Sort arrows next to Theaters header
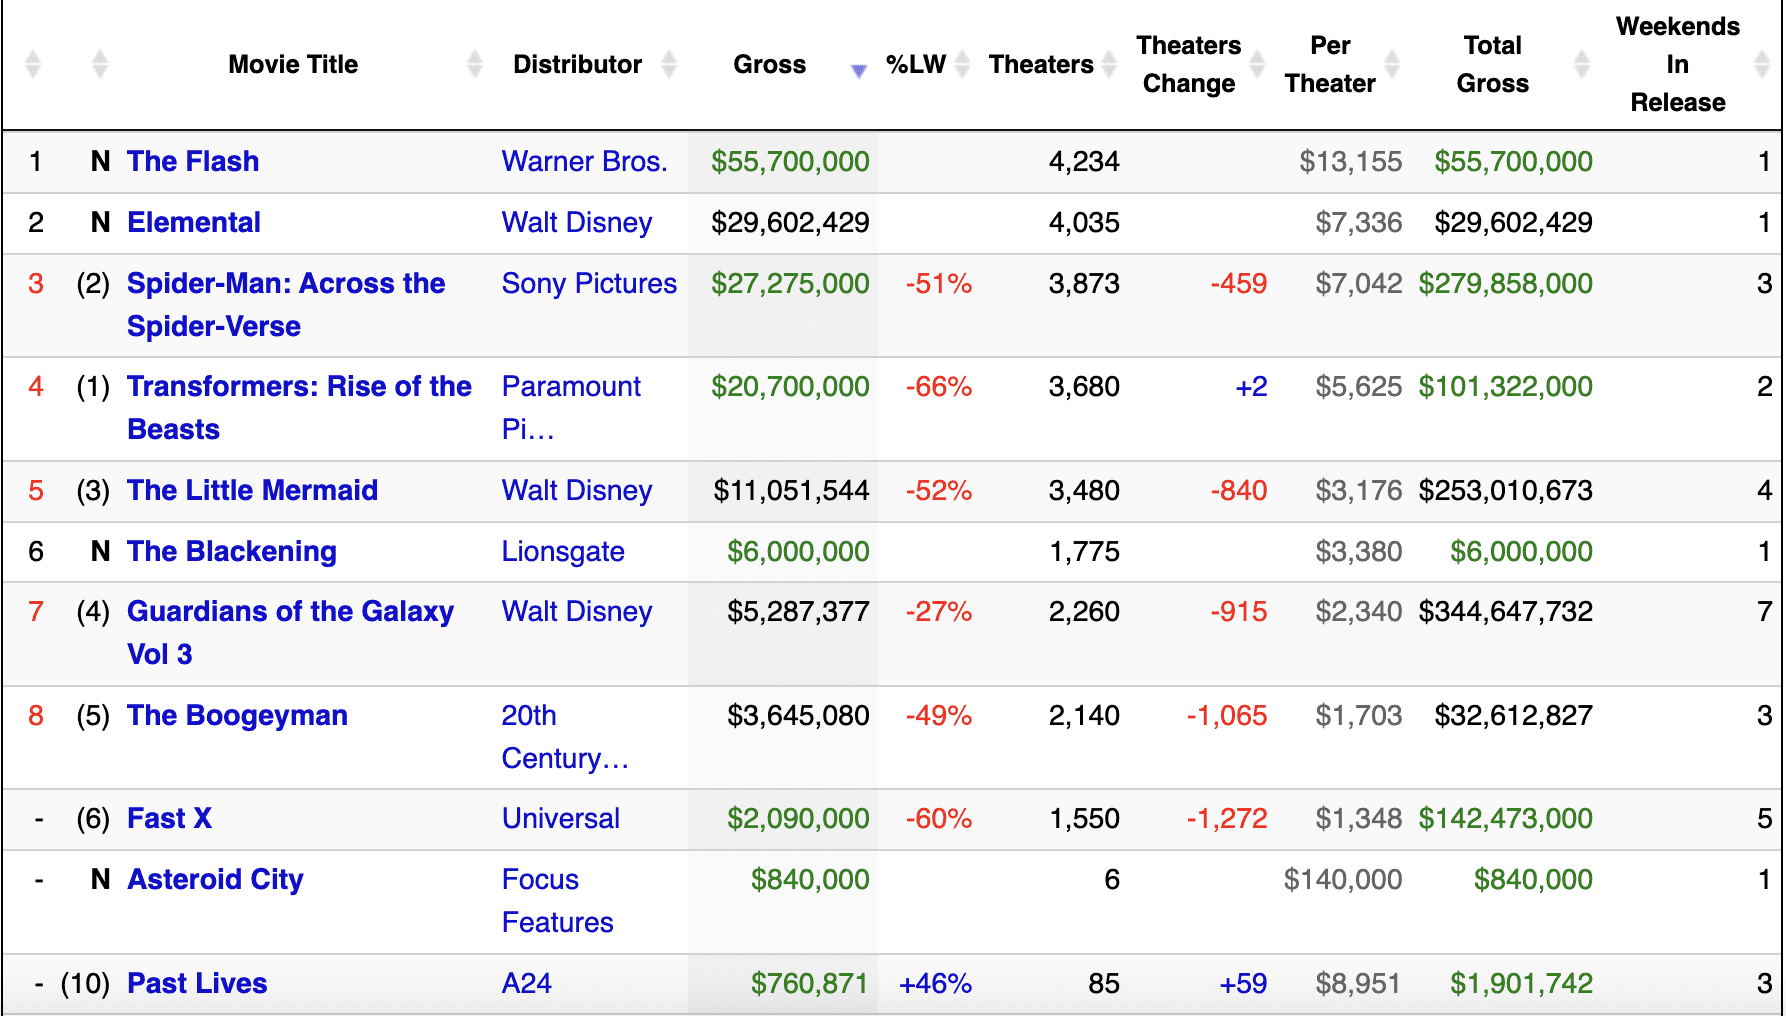The width and height of the screenshot is (1786, 1016). tap(1108, 64)
